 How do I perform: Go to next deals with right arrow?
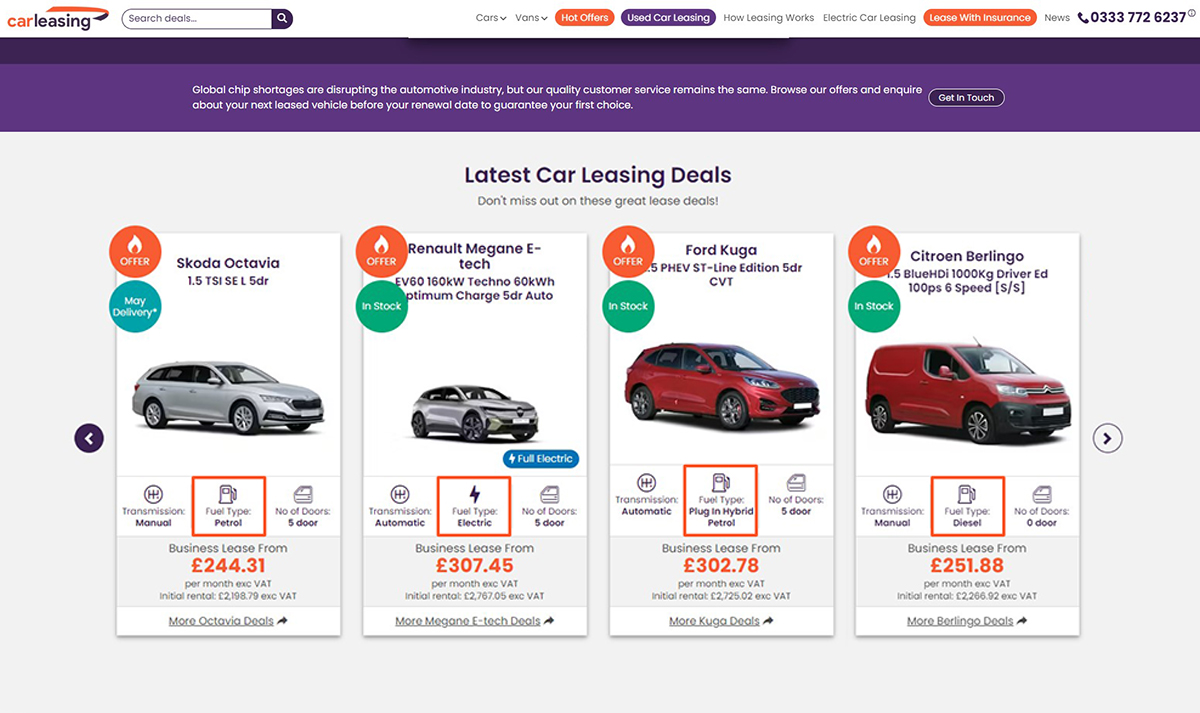click(1108, 438)
